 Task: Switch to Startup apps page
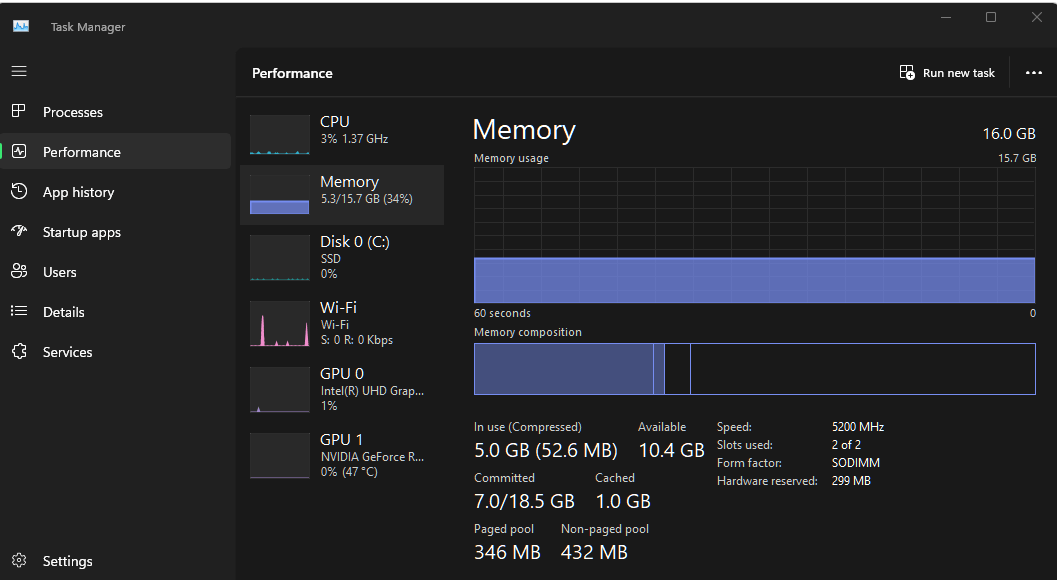coord(116,232)
